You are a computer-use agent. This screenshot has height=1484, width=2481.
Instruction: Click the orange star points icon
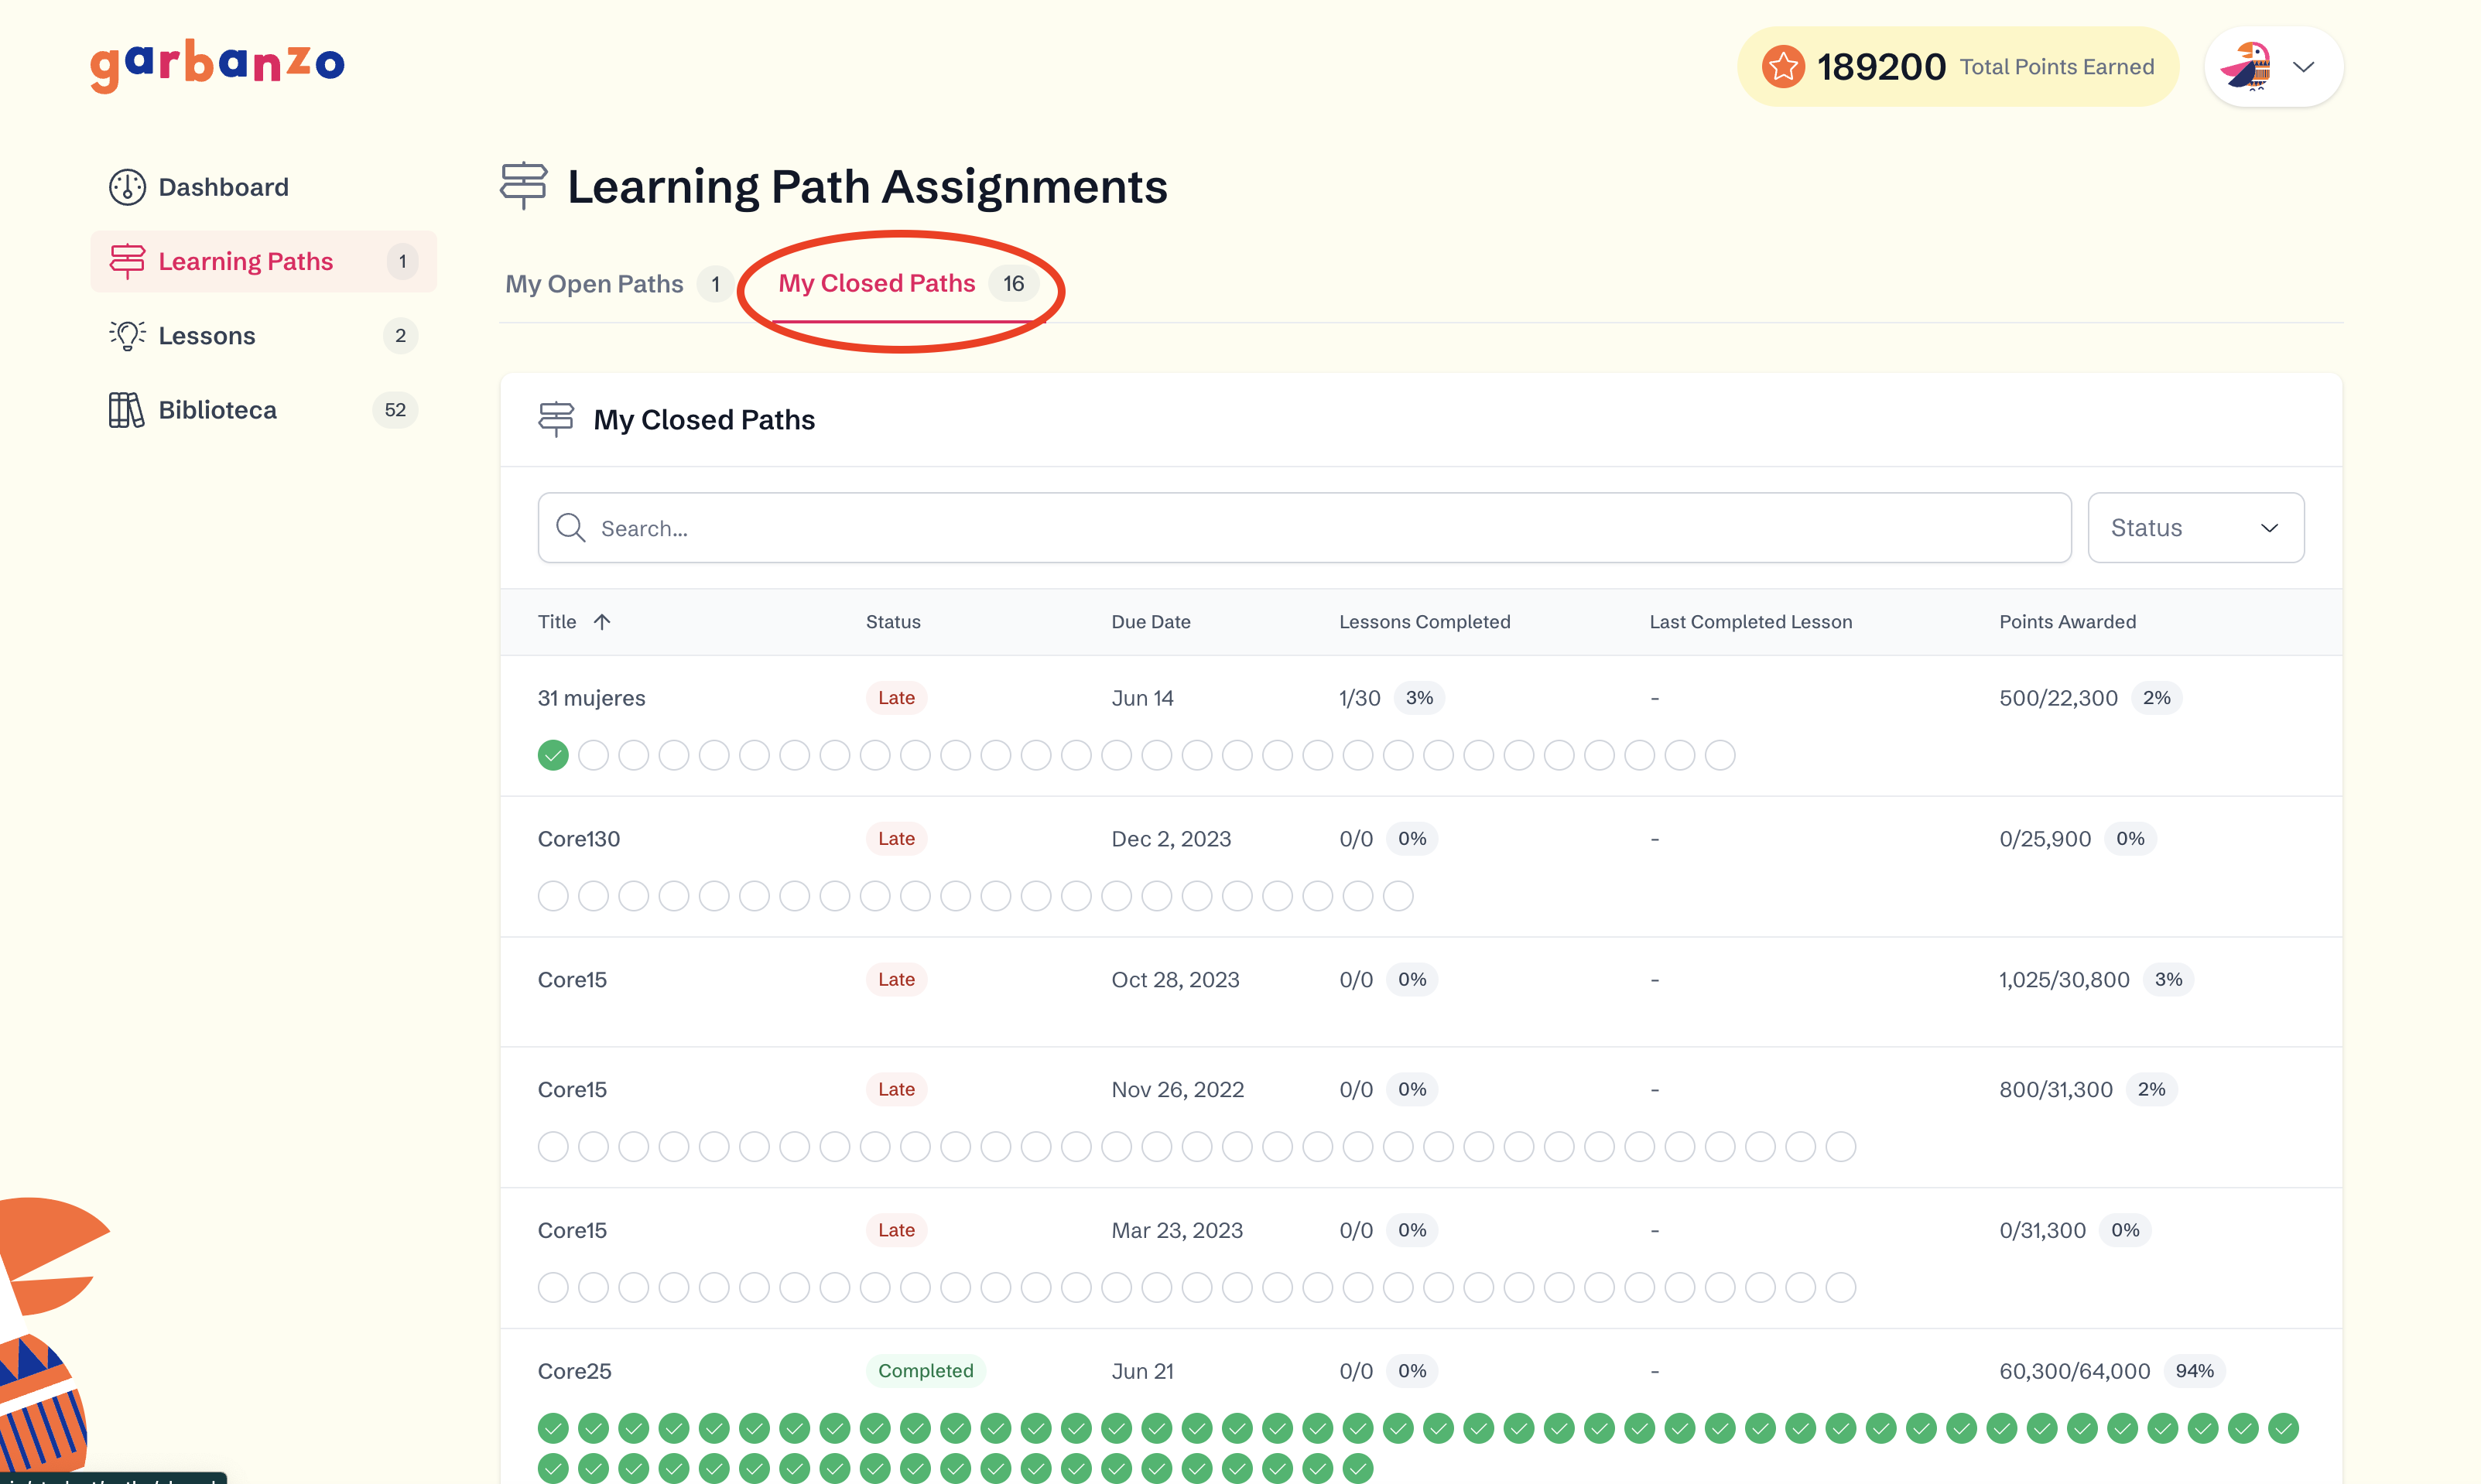point(1782,67)
